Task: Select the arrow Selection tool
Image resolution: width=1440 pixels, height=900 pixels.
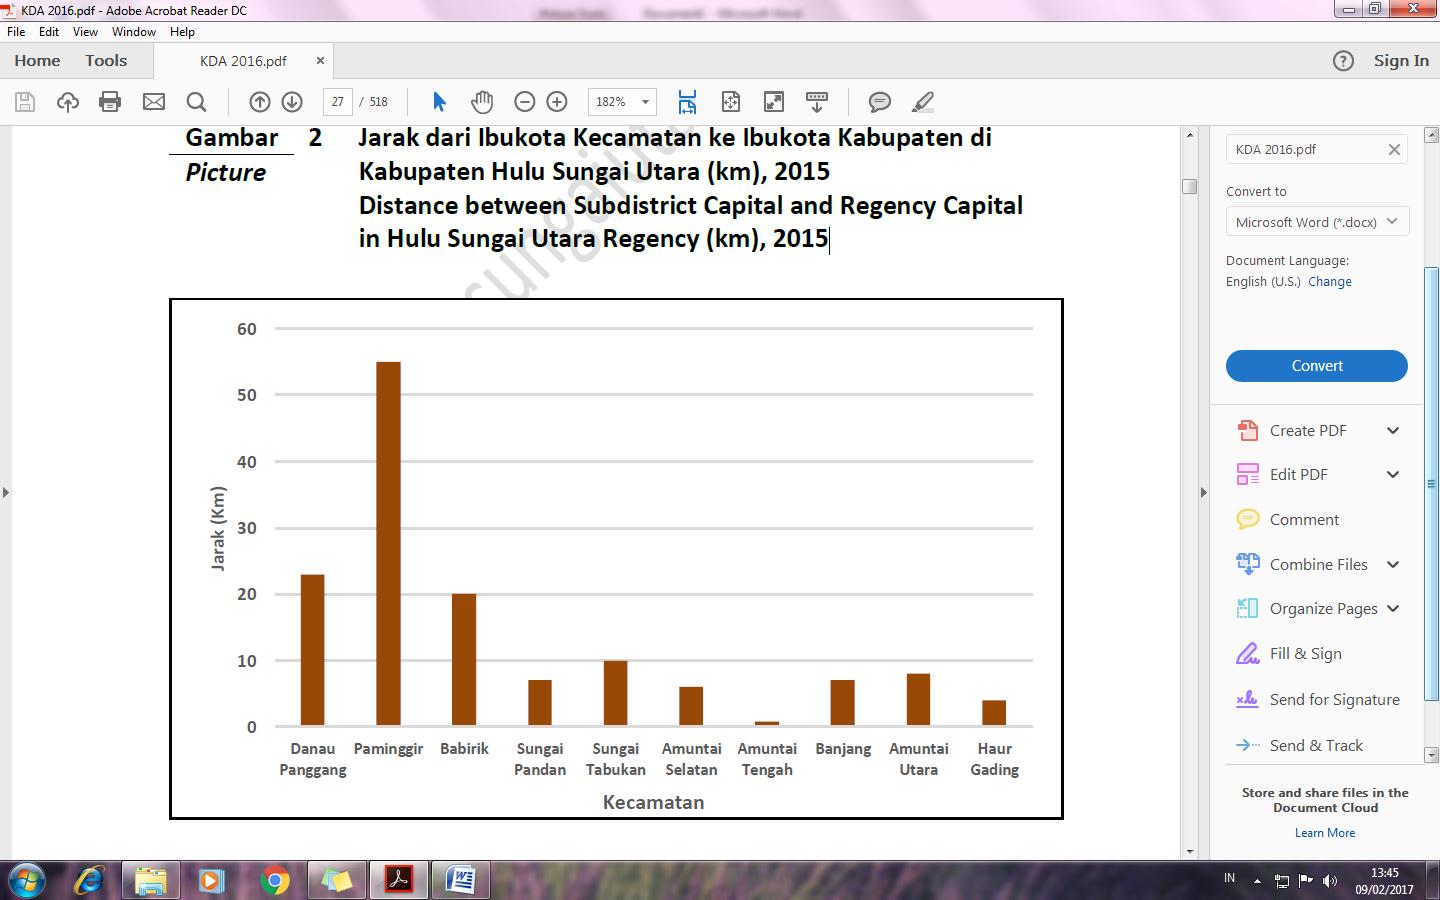Action: click(439, 102)
